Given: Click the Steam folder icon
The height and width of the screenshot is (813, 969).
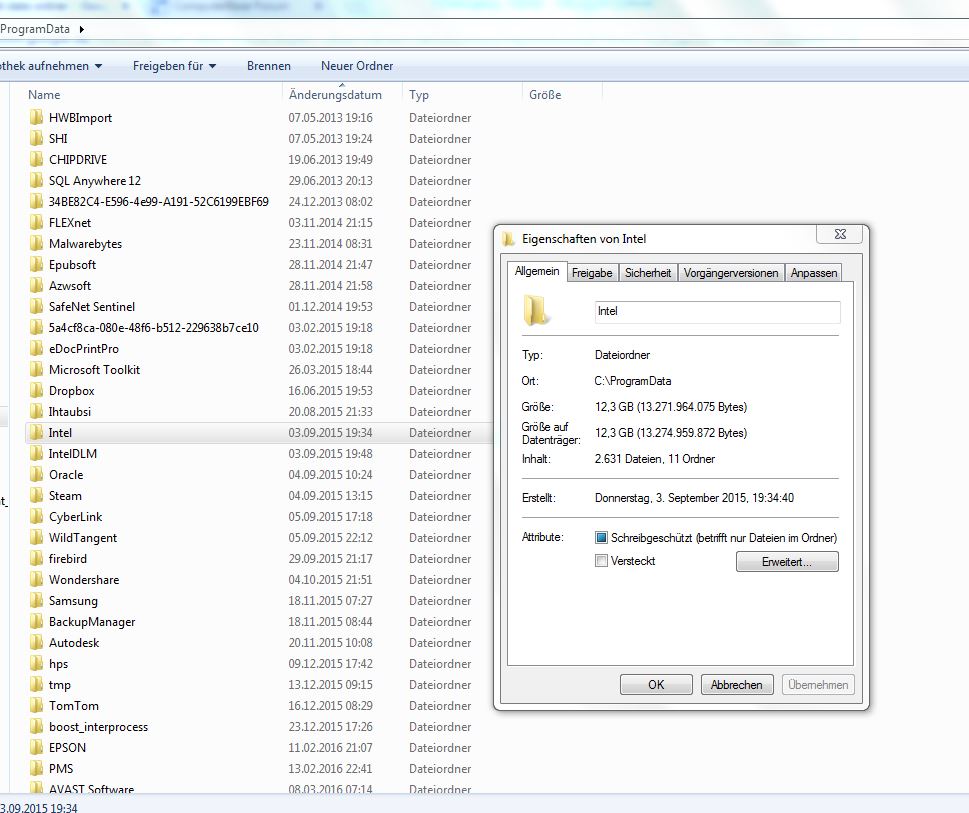Looking at the screenshot, I should [36, 495].
